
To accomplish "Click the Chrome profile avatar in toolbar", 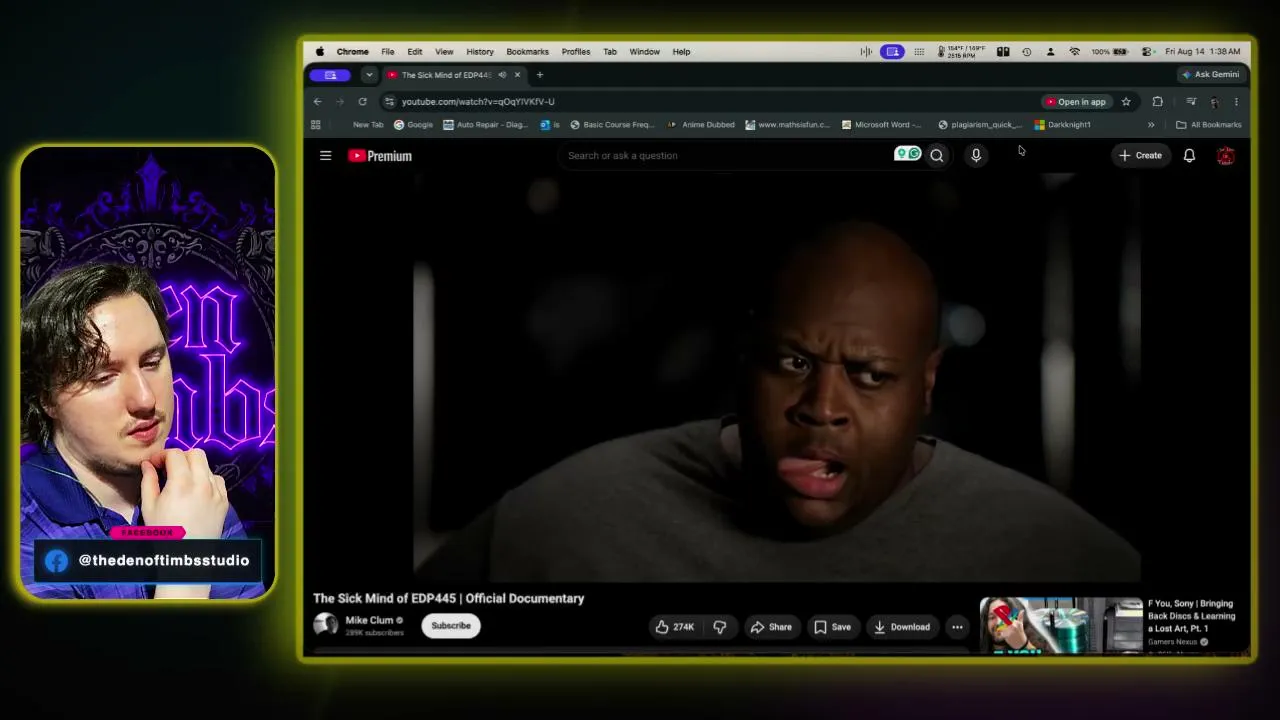I will coord(1214,101).
